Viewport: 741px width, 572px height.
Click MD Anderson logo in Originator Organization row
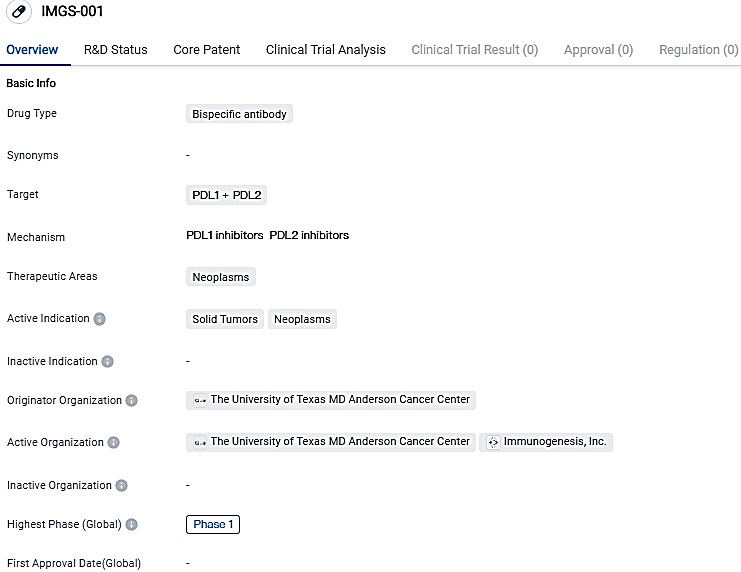(x=200, y=400)
